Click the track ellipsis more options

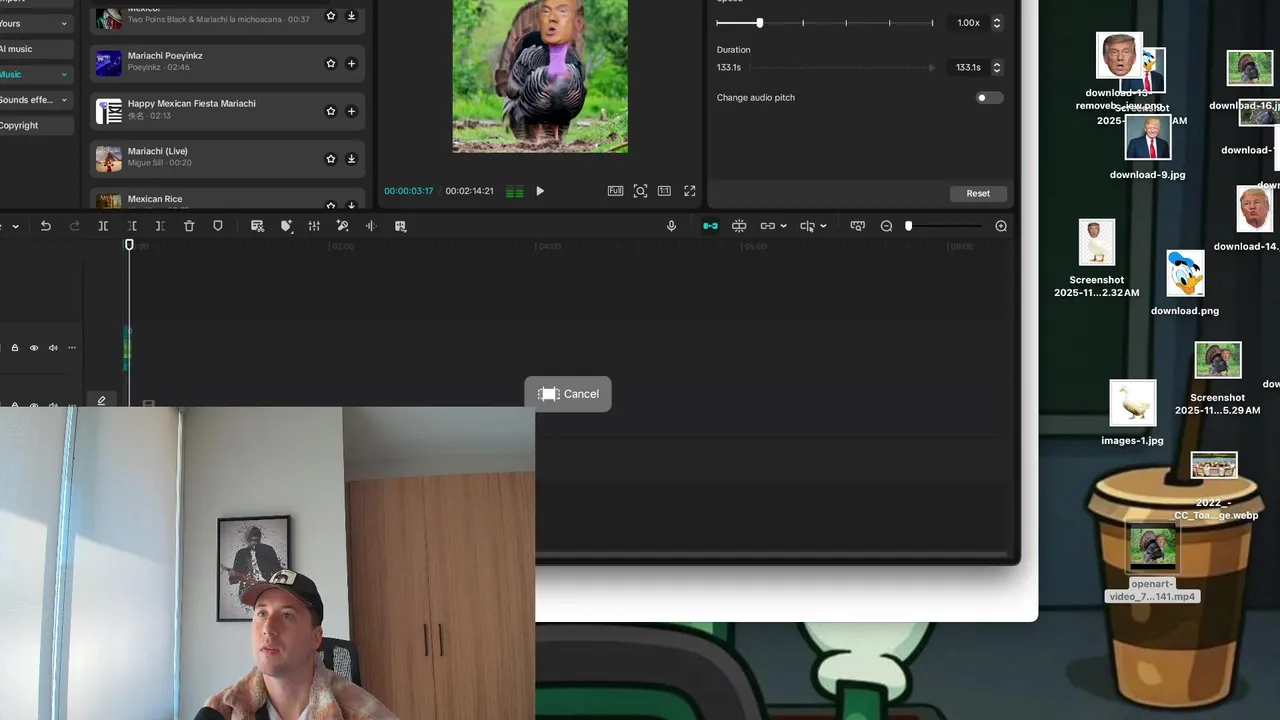point(72,348)
